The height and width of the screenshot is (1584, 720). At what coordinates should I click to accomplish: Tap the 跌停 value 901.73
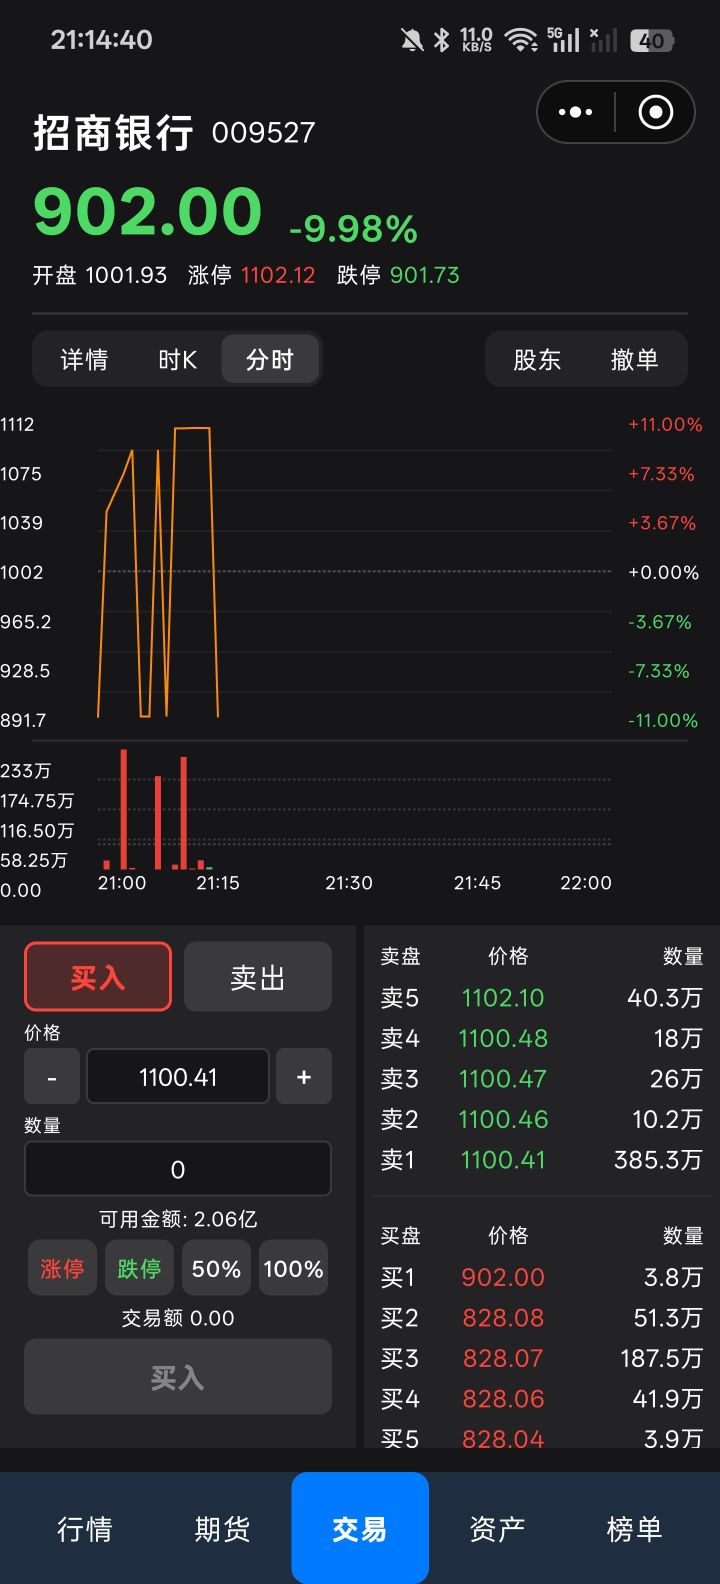pos(425,275)
